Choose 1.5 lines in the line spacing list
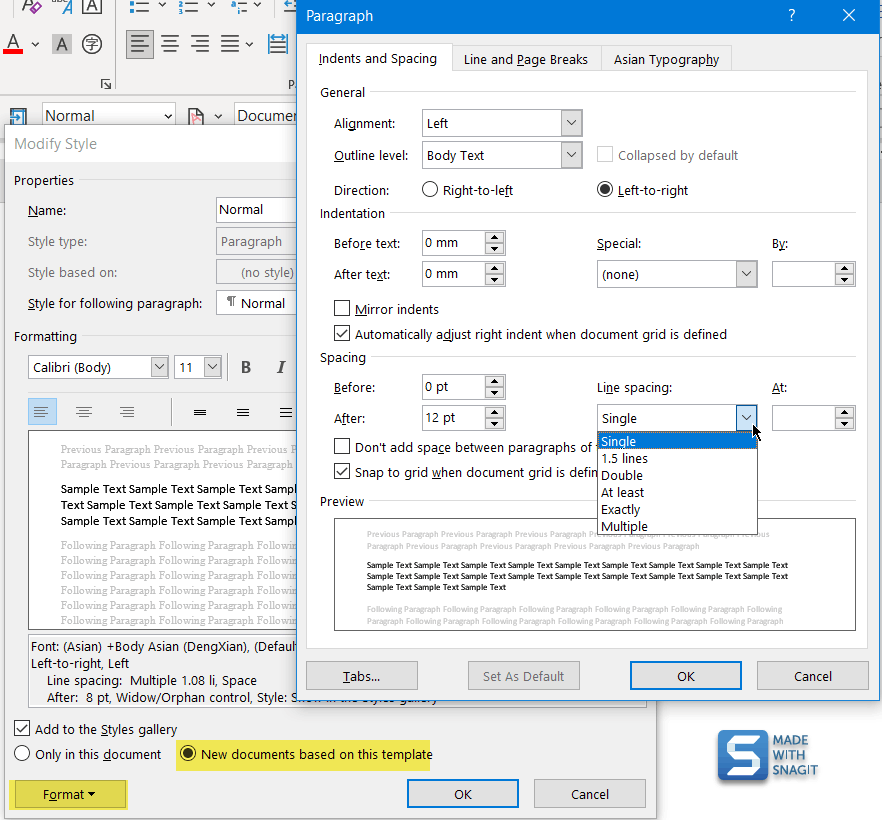The image size is (882, 820). point(677,458)
